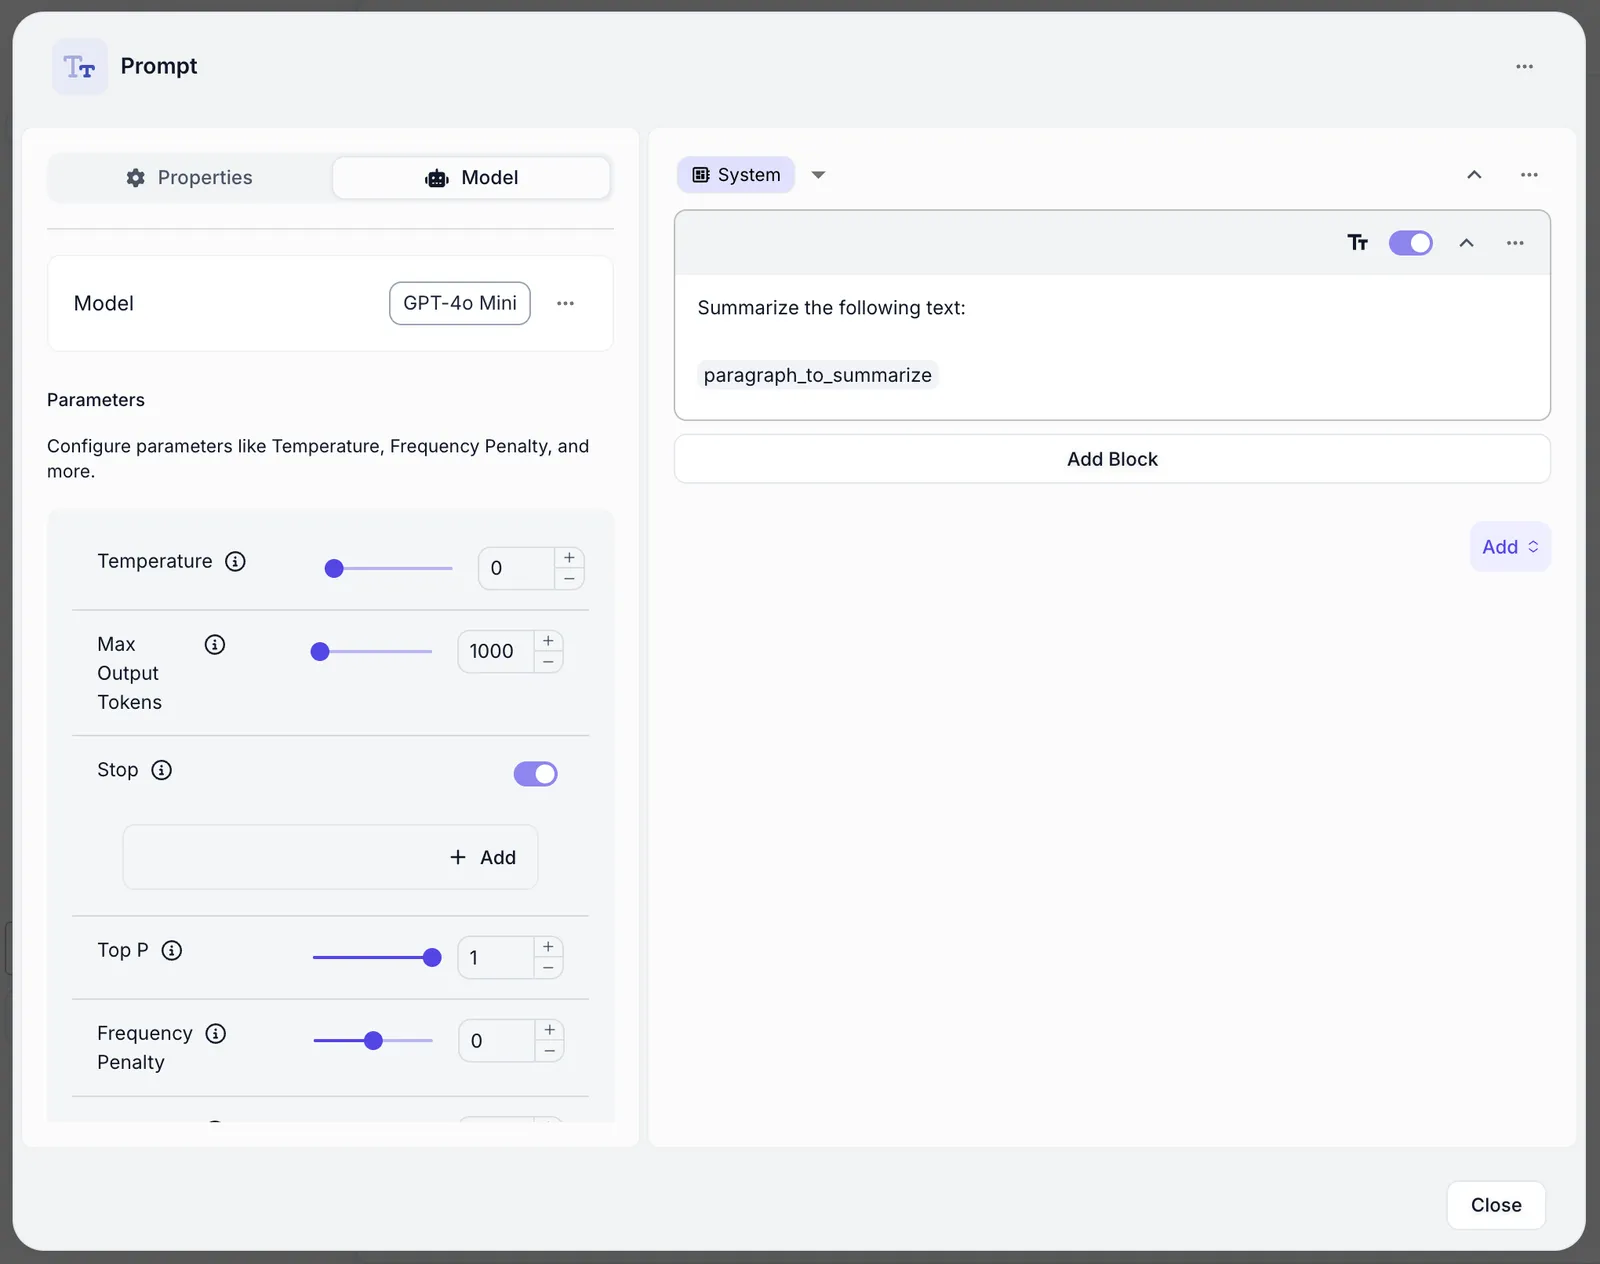
Task: Click the Prompt text-type icon in header
Action: tap(80, 67)
